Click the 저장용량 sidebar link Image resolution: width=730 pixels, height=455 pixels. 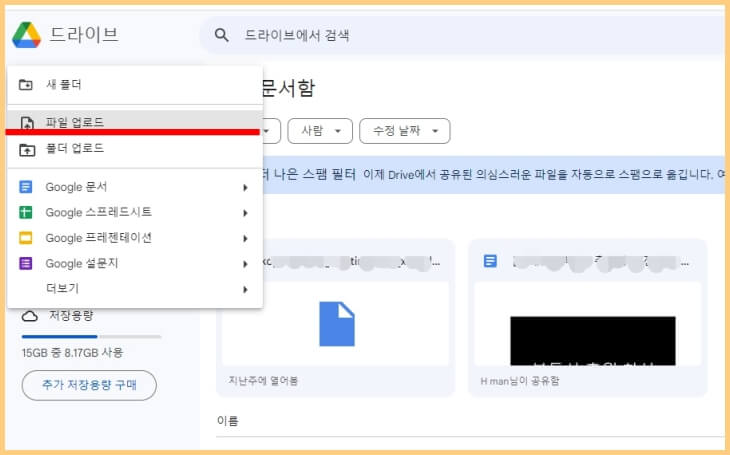[x=71, y=316]
